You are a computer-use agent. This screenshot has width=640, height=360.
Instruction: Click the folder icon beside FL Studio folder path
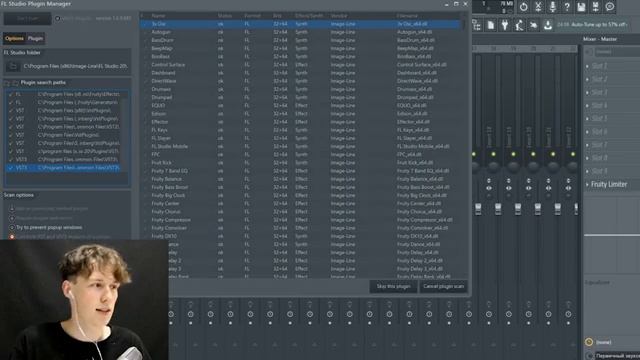pos(13,66)
